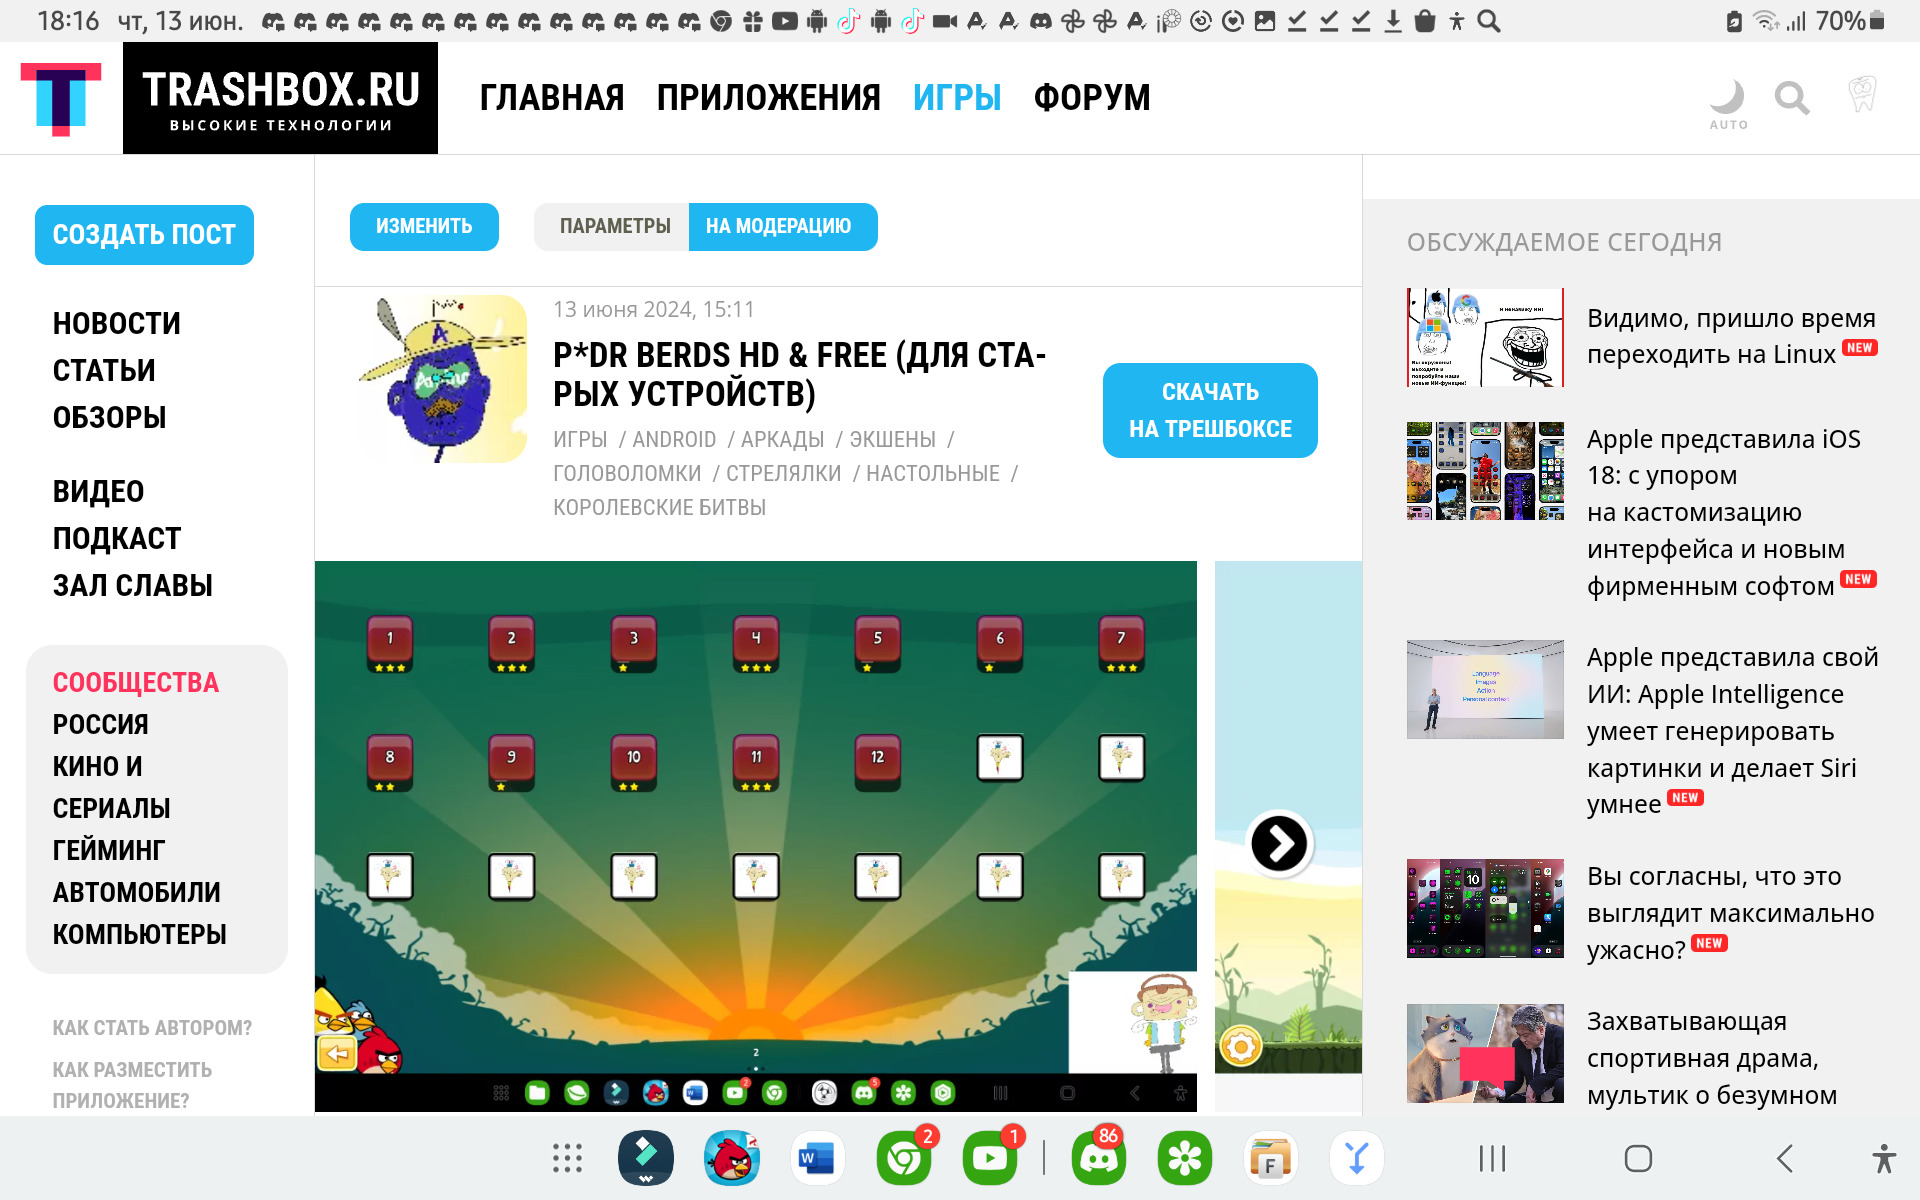Screen dimensions: 1920x1200
Task: Open Angry Birds app in taskbar
Action: click(x=731, y=1159)
